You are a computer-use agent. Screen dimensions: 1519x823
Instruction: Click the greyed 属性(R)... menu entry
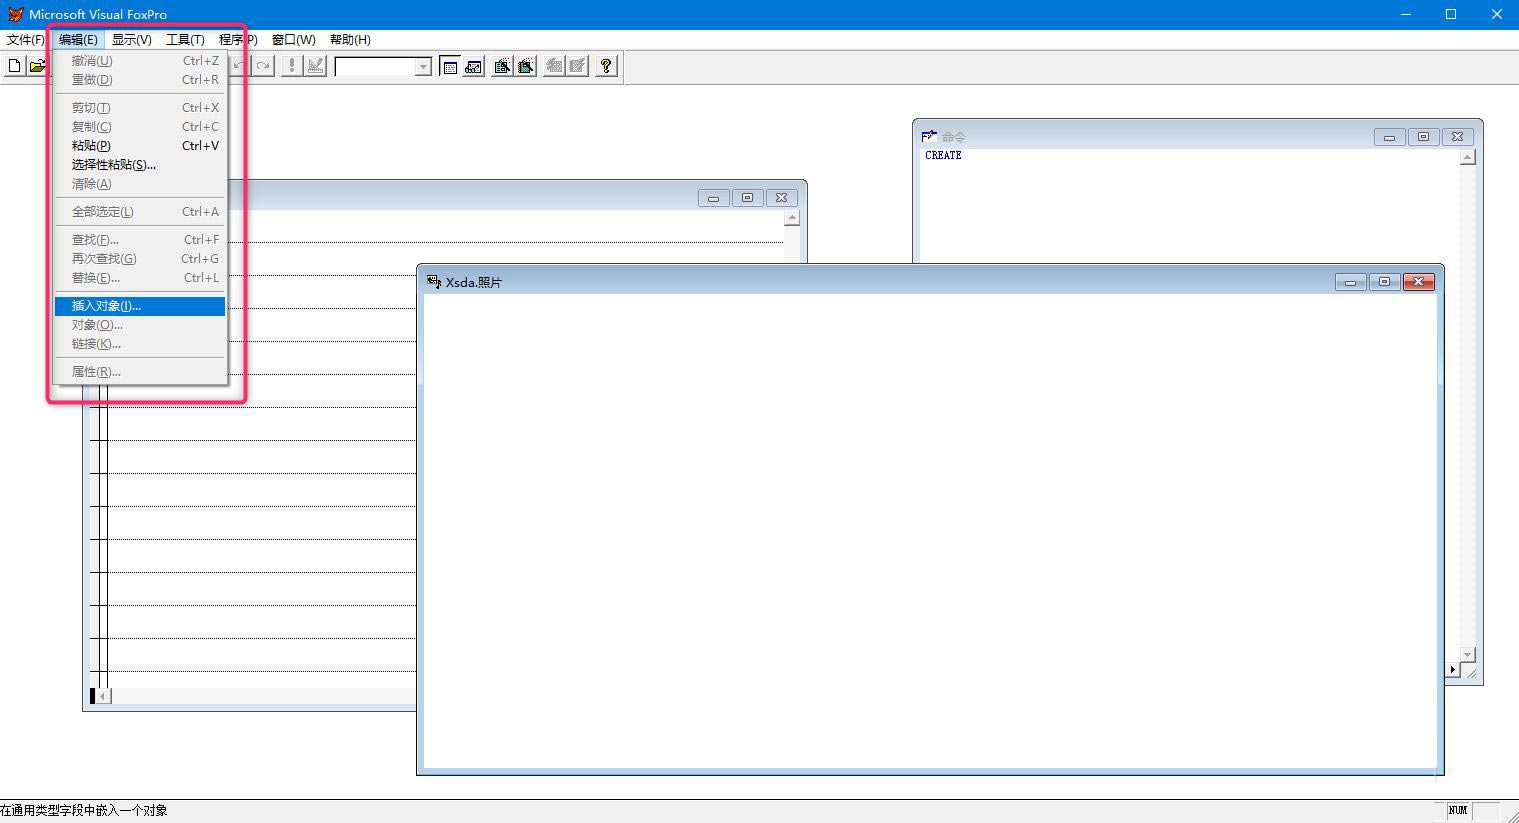(x=140, y=372)
